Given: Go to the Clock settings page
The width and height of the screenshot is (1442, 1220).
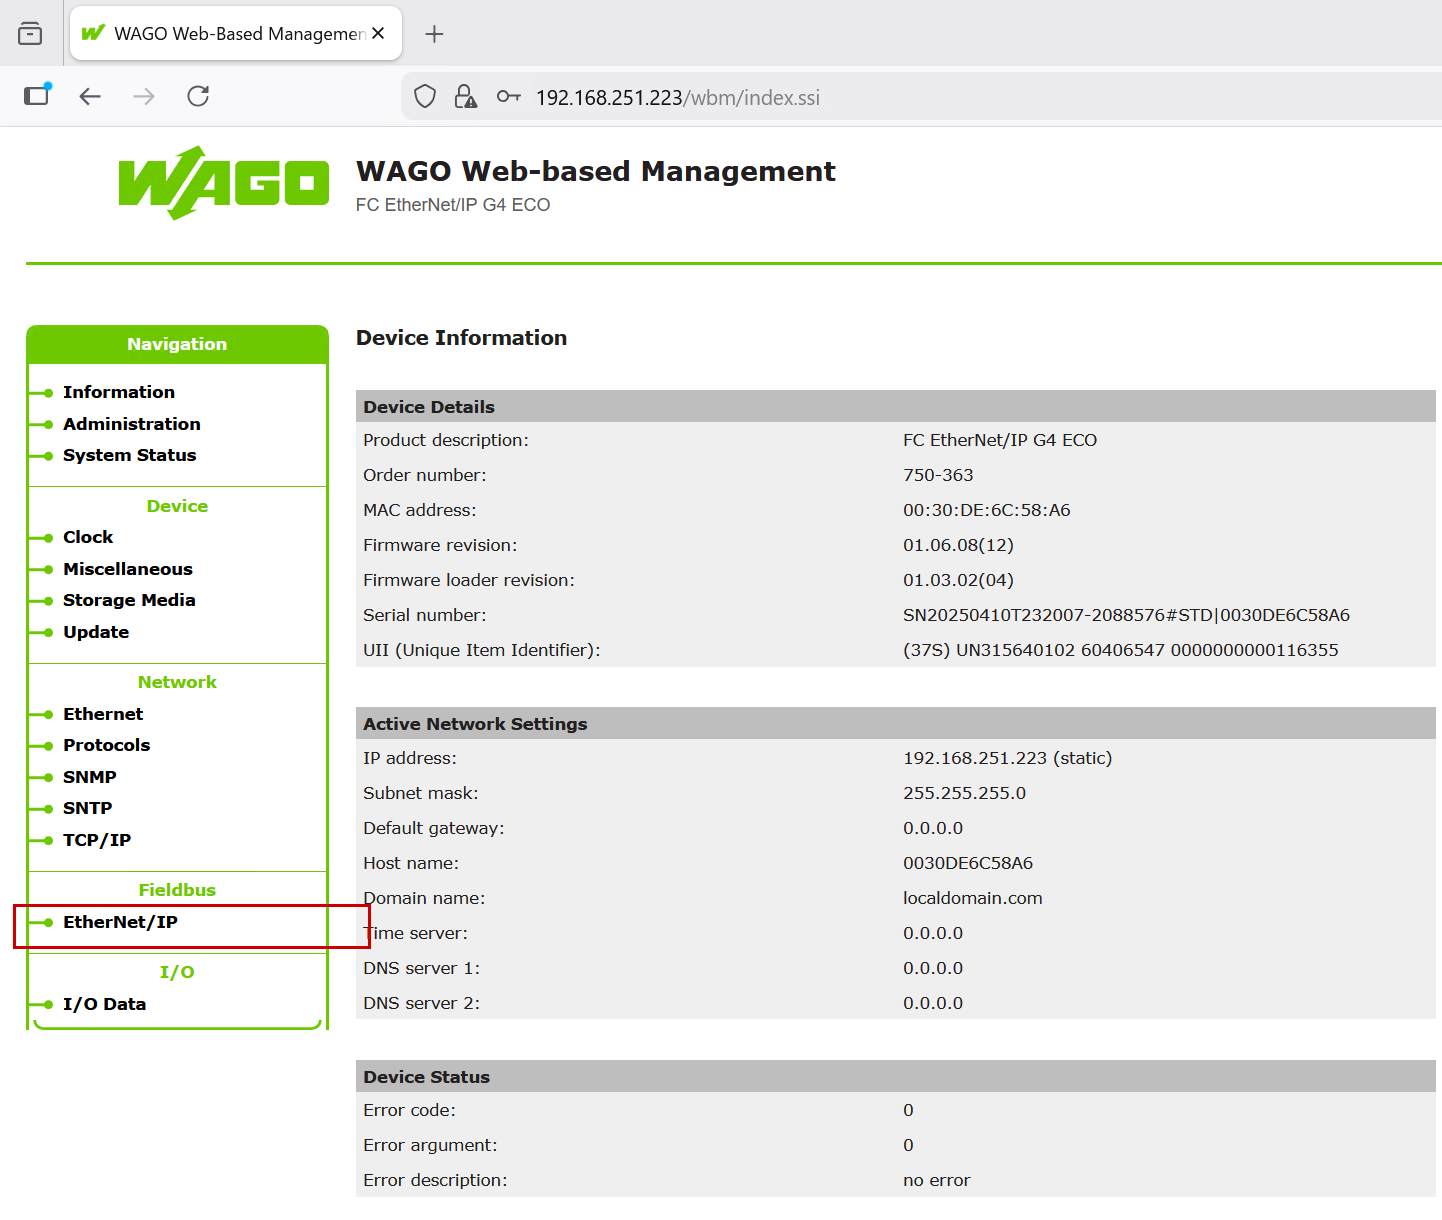Looking at the screenshot, I should point(88,537).
